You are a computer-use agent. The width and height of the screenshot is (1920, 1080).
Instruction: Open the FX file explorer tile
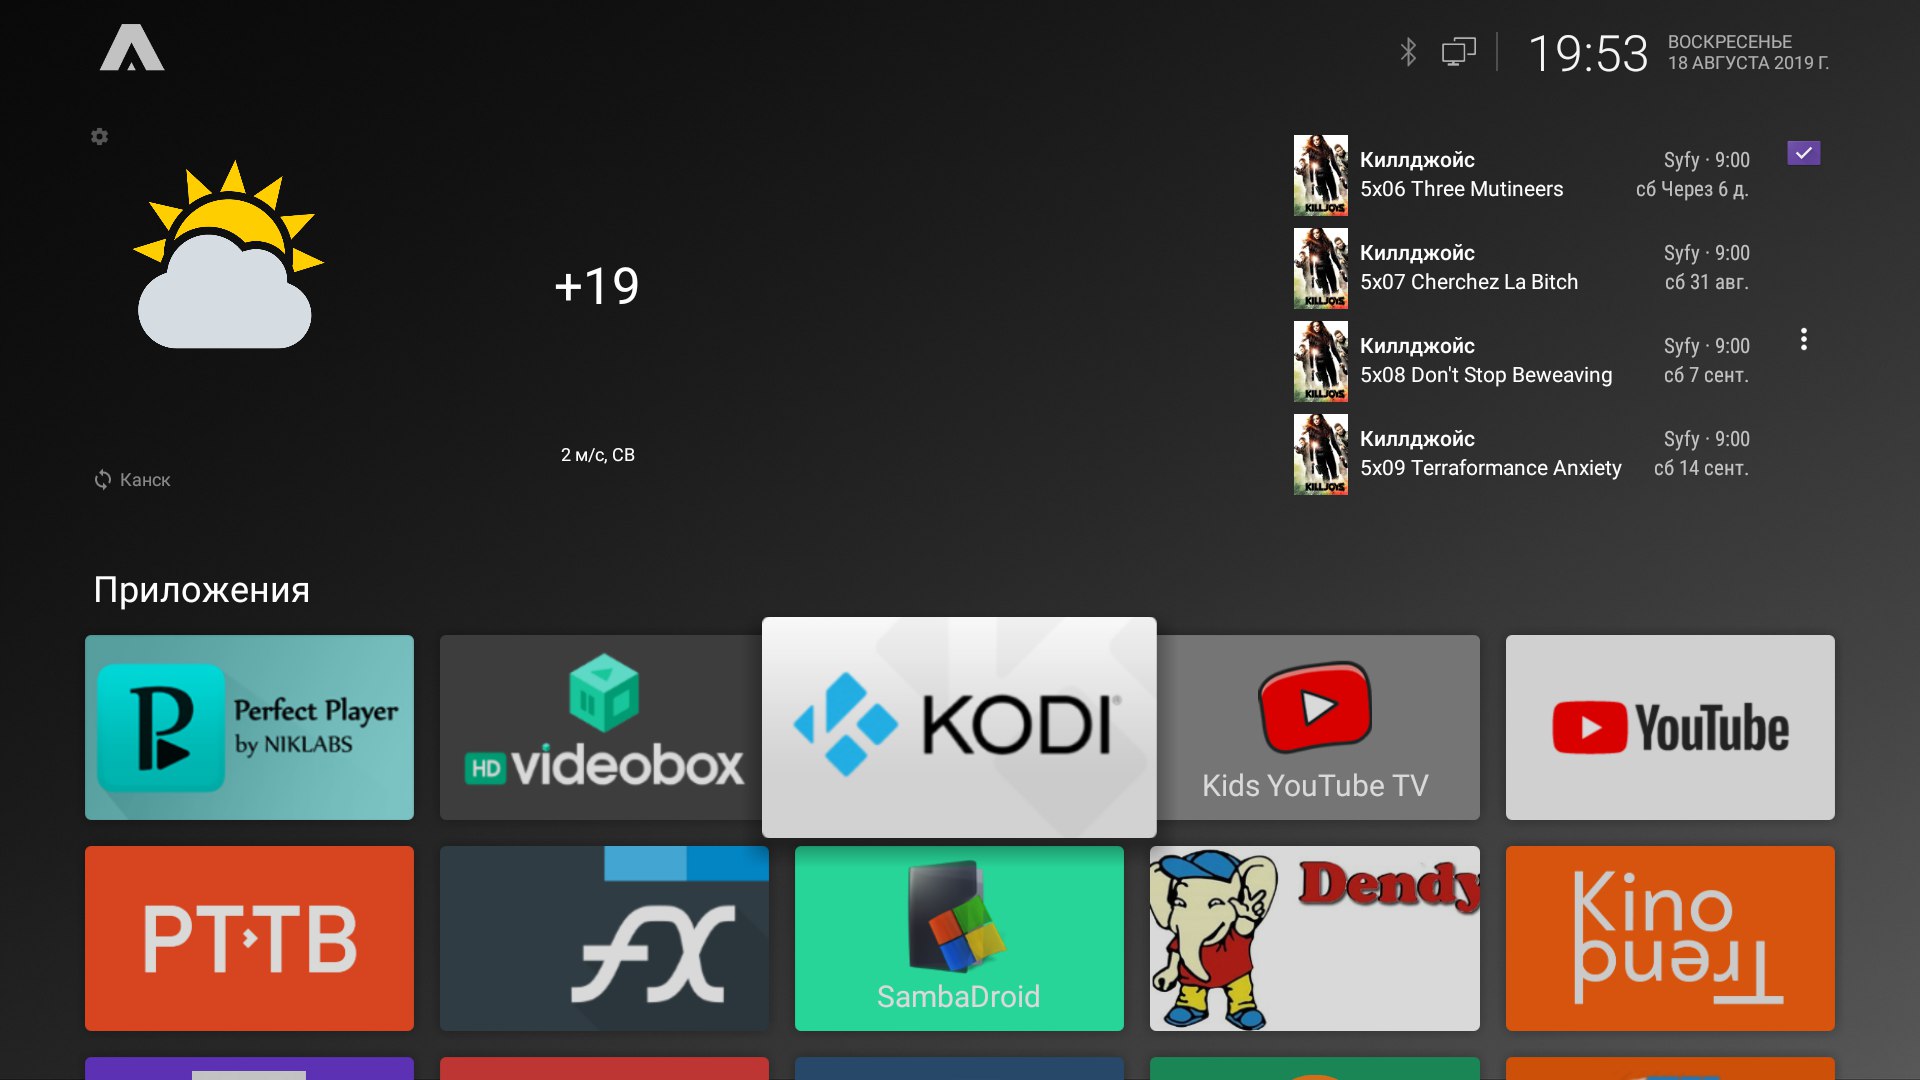(x=604, y=938)
